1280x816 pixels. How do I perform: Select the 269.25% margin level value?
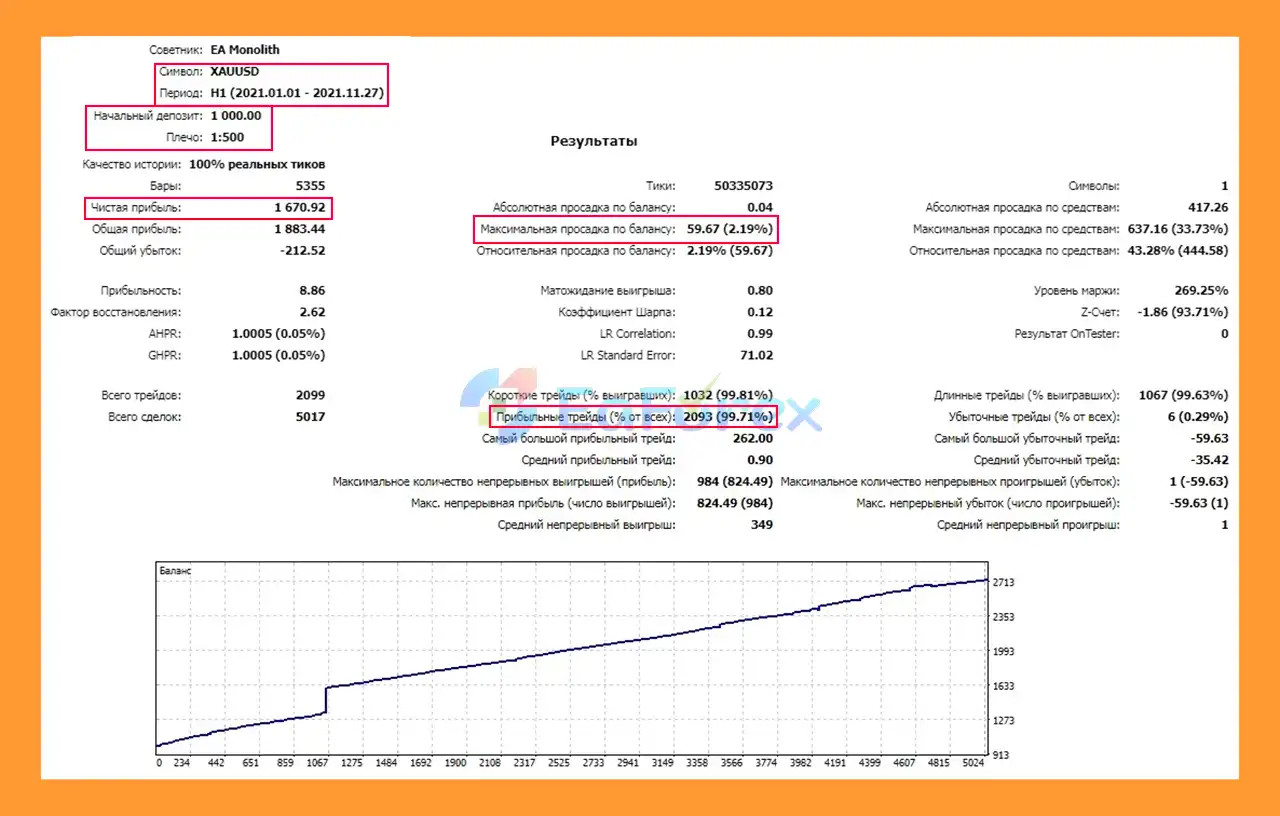pyautogui.click(x=1201, y=291)
